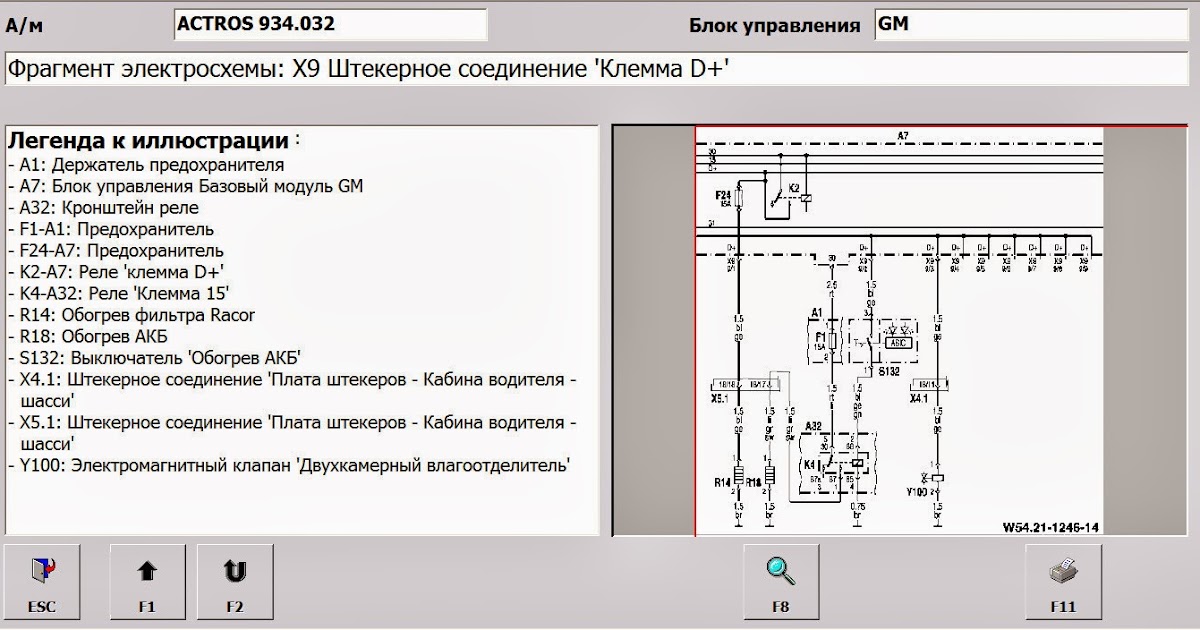Click legend entry 'K4-A32: Реле Клемма 15'
Viewport: 1200px width, 630px height.
(119, 293)
